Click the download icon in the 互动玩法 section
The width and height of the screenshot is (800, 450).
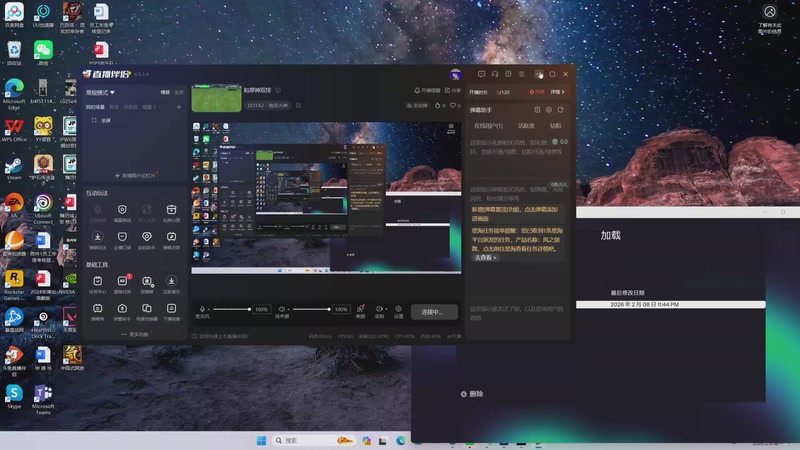coord(97,237)
